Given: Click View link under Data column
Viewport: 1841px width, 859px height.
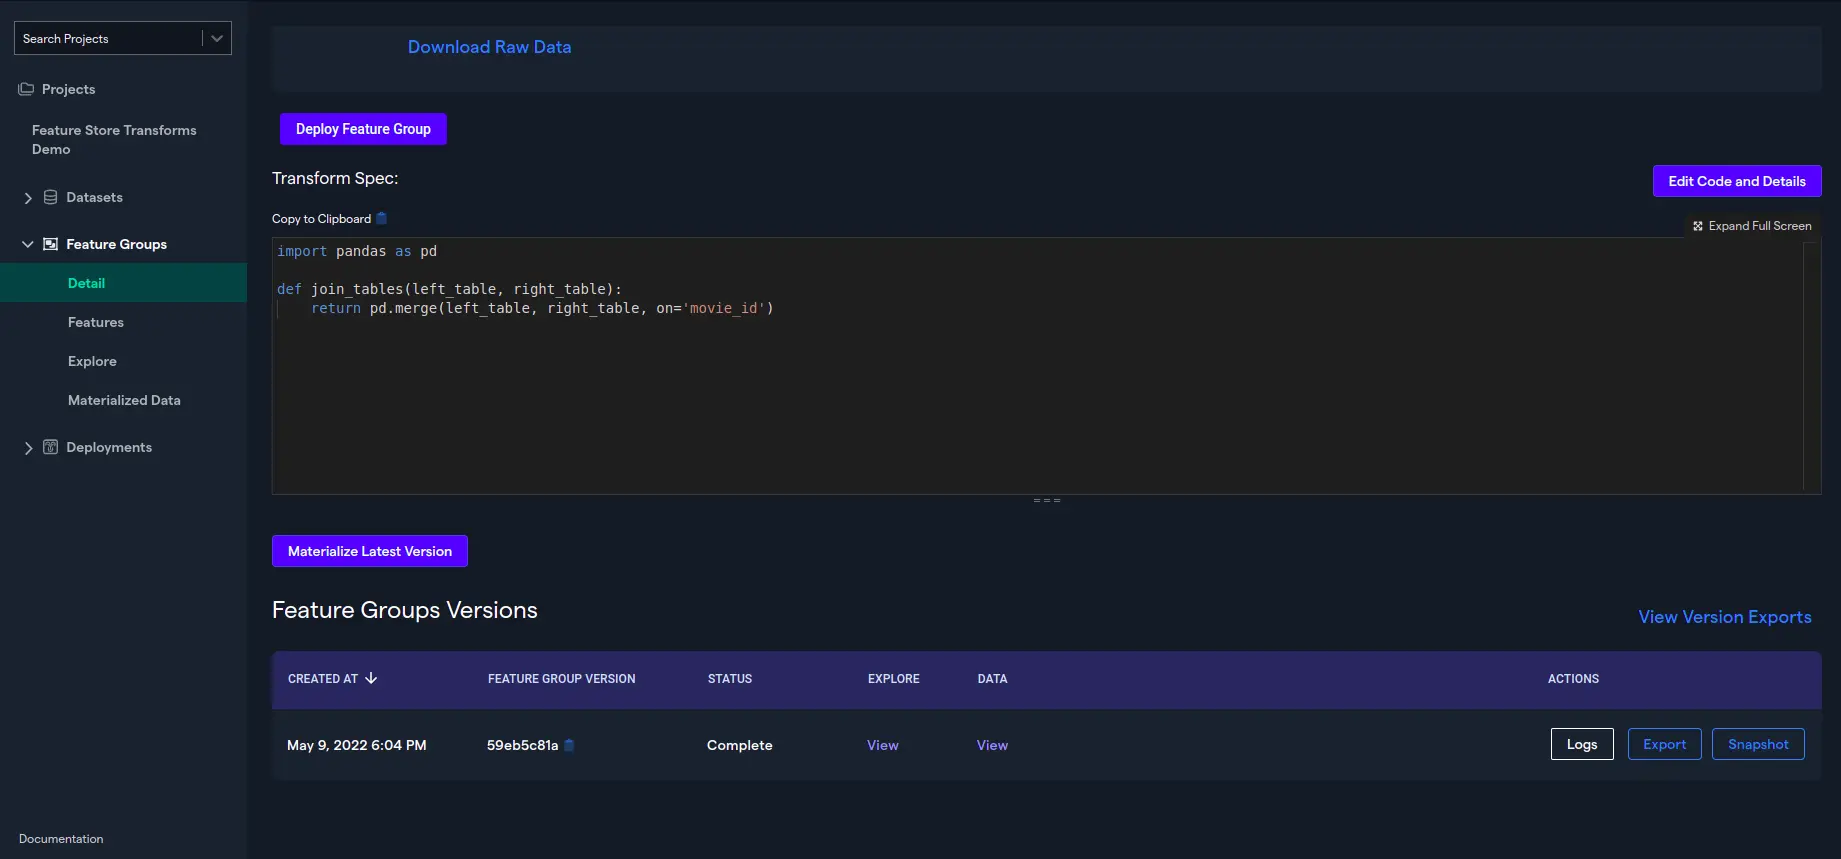Looking at the screenshot, I should [992, 745].
